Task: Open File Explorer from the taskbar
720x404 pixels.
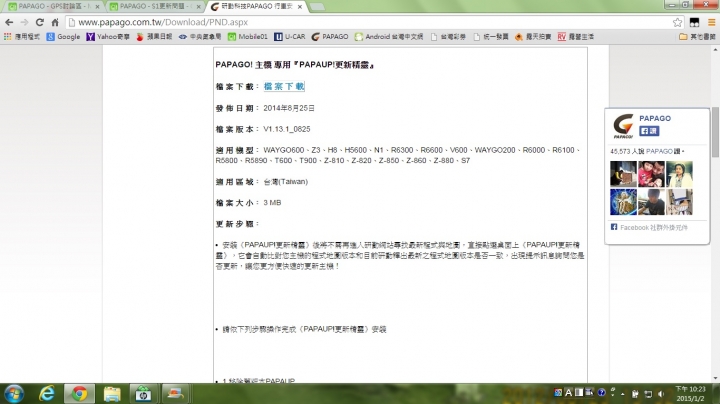Action: click(112, 394)
